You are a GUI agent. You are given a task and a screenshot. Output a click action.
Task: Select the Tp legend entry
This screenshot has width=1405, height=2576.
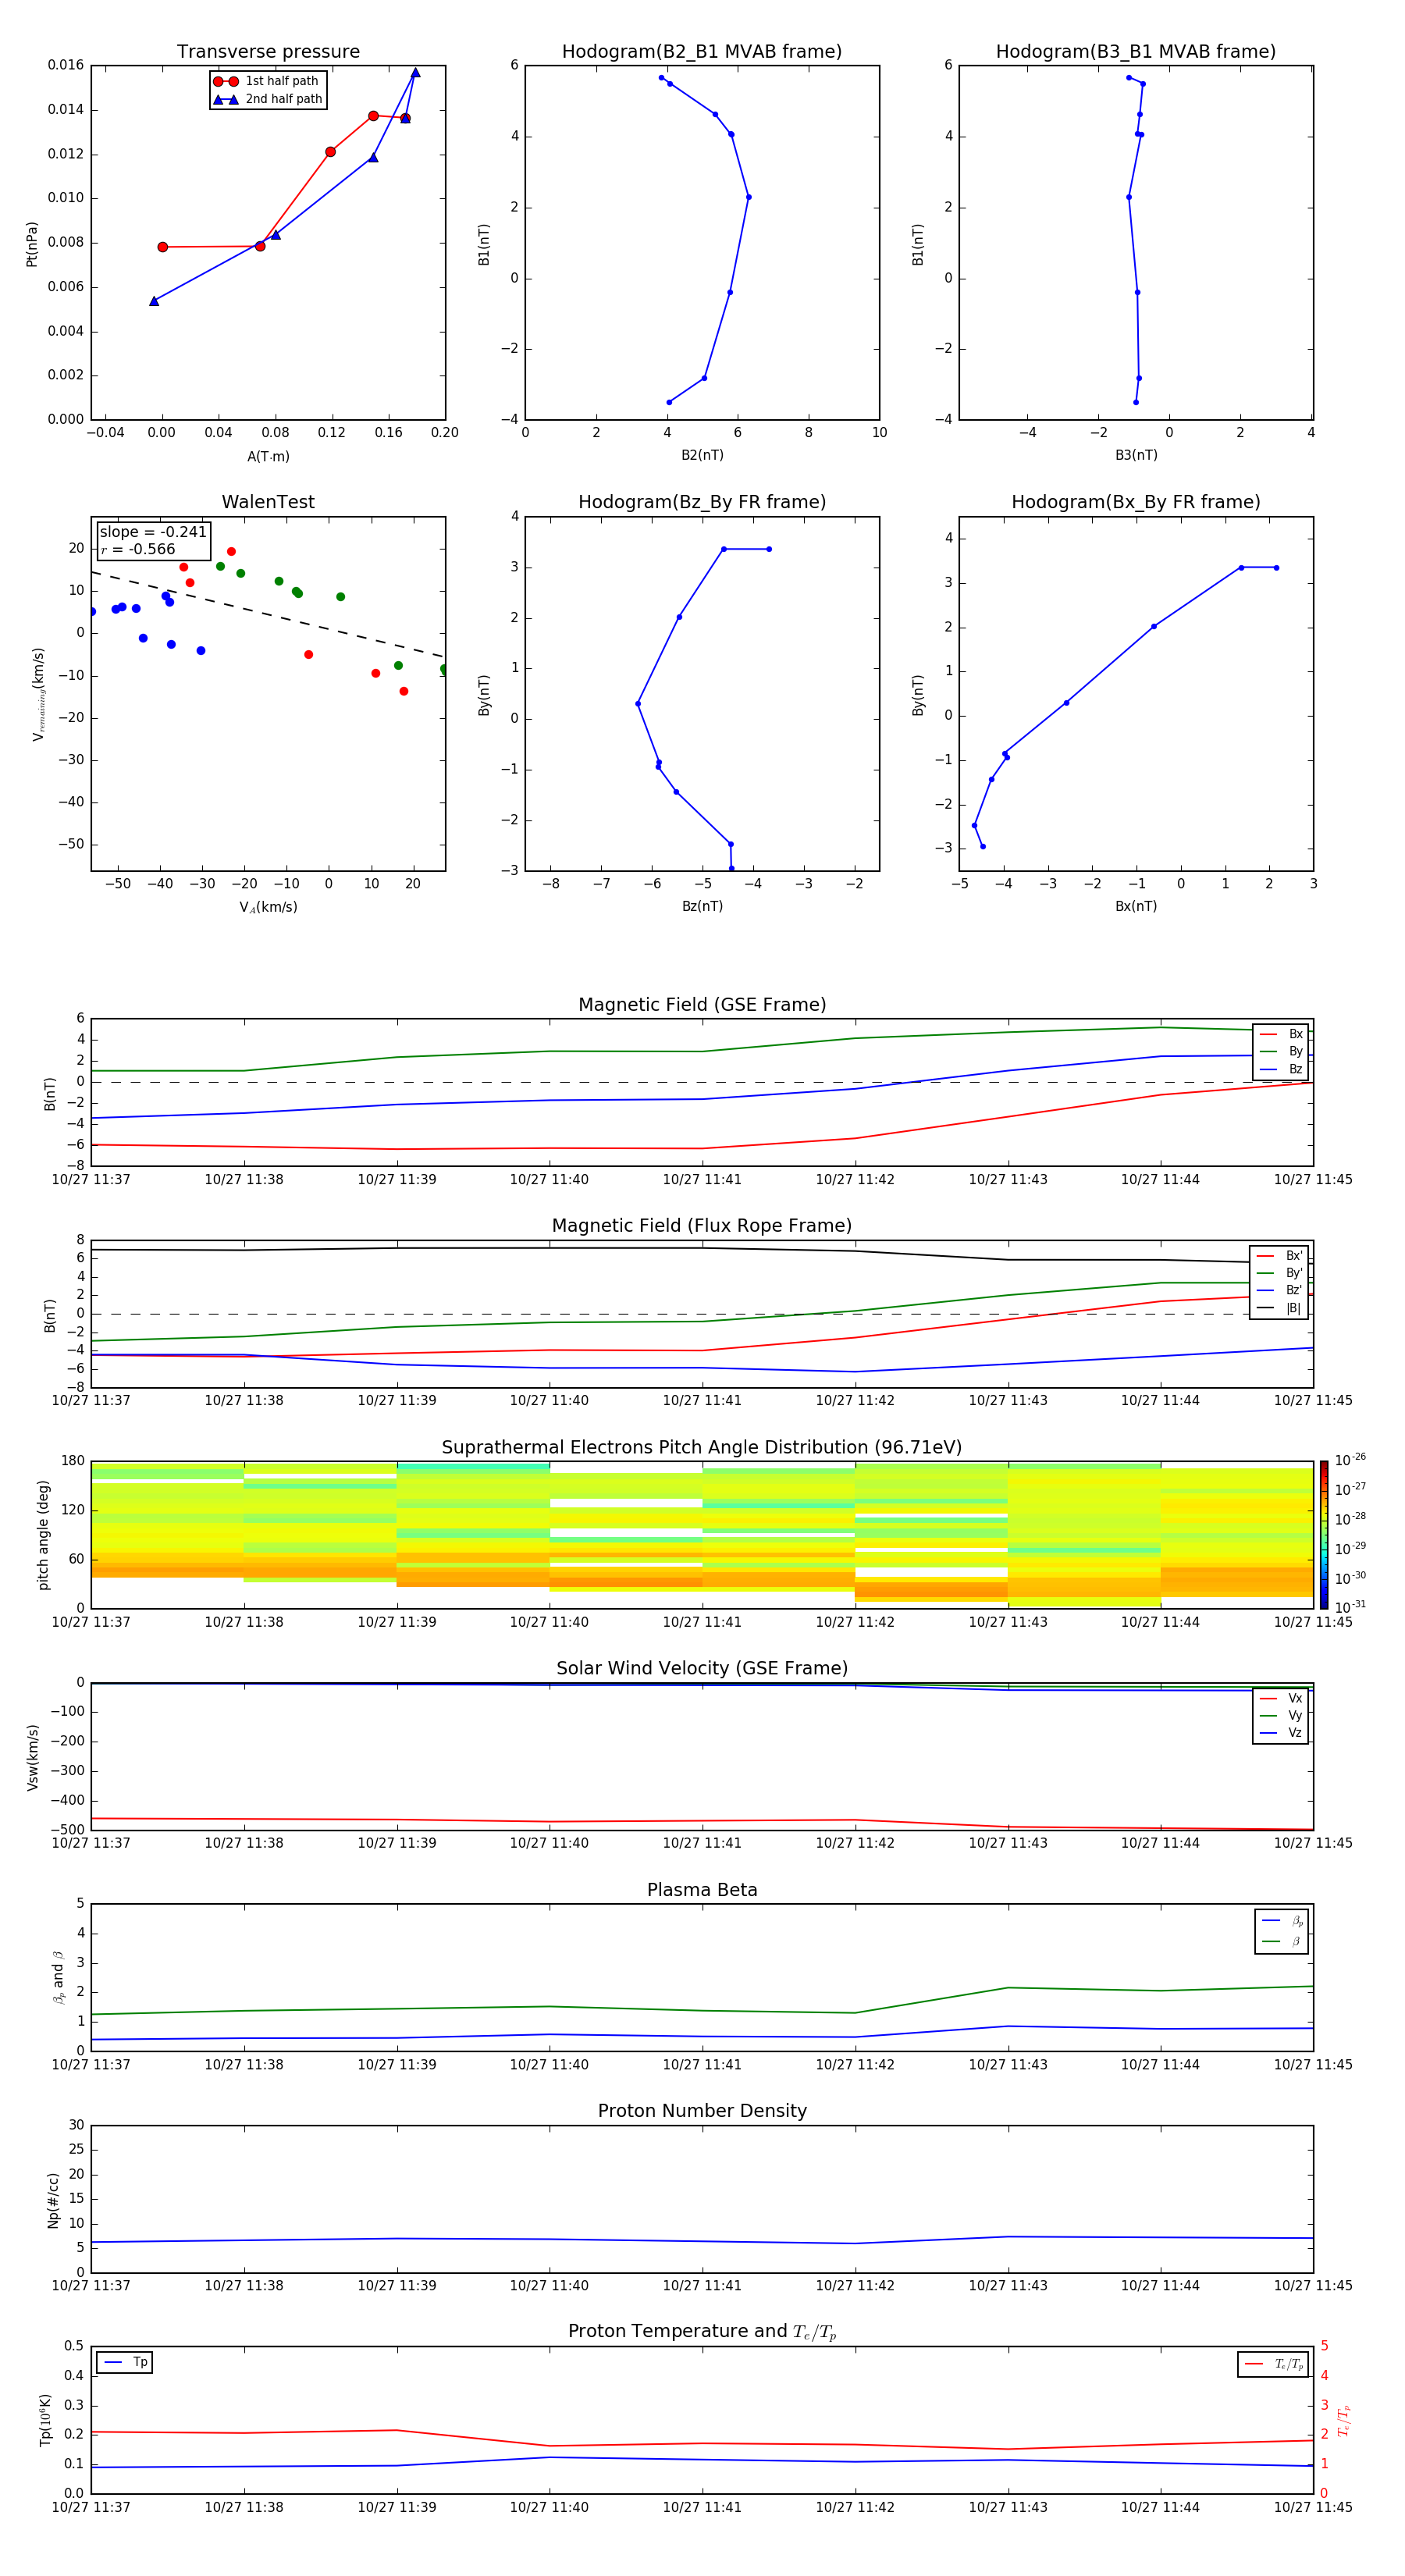125,2362
